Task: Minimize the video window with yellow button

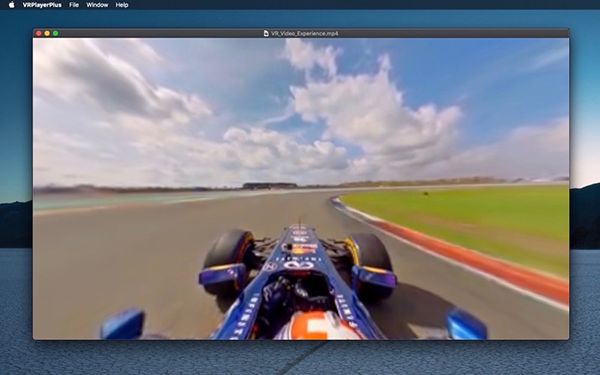Action: [47, 33]
